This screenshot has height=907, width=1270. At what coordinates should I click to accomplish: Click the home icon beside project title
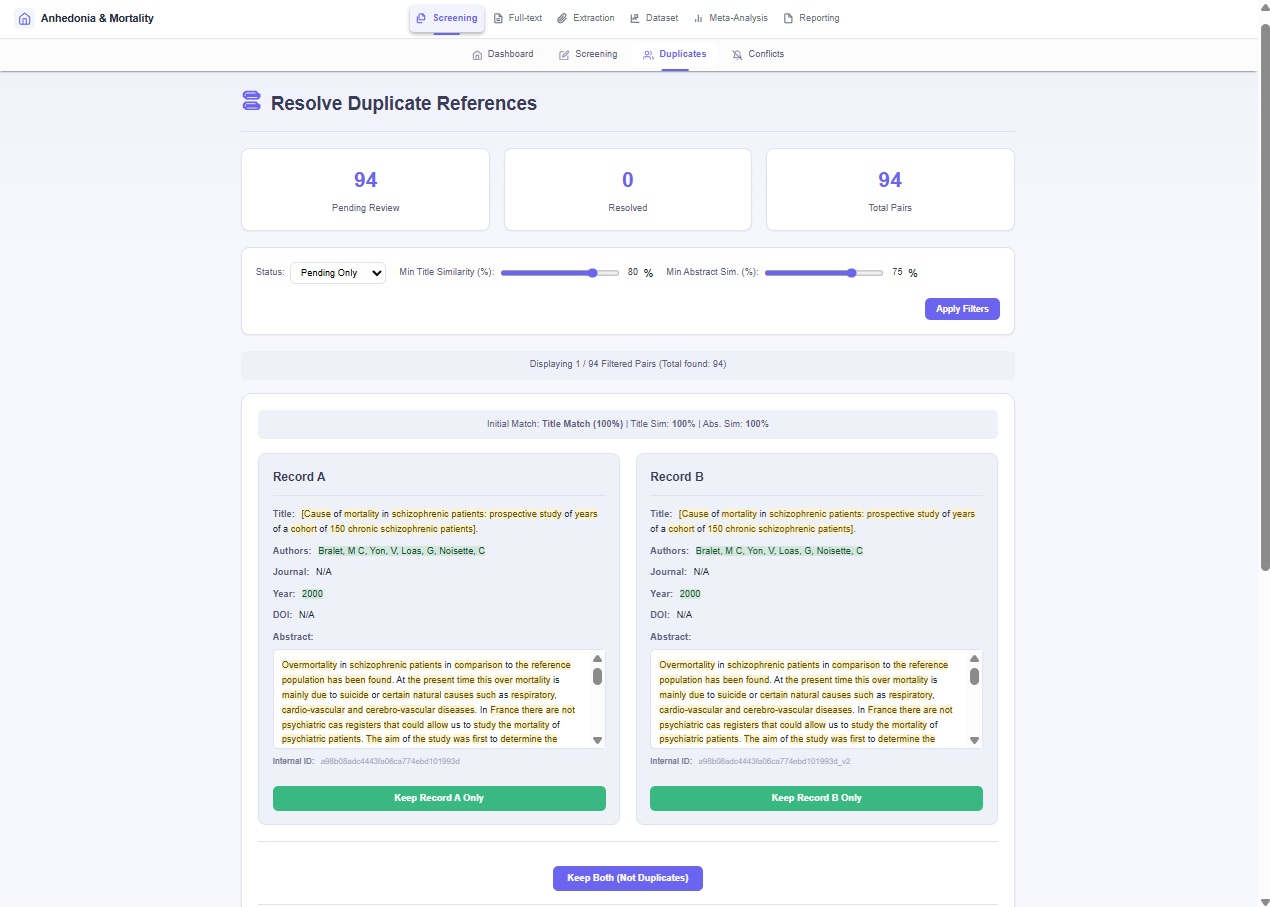click(25, 18)
